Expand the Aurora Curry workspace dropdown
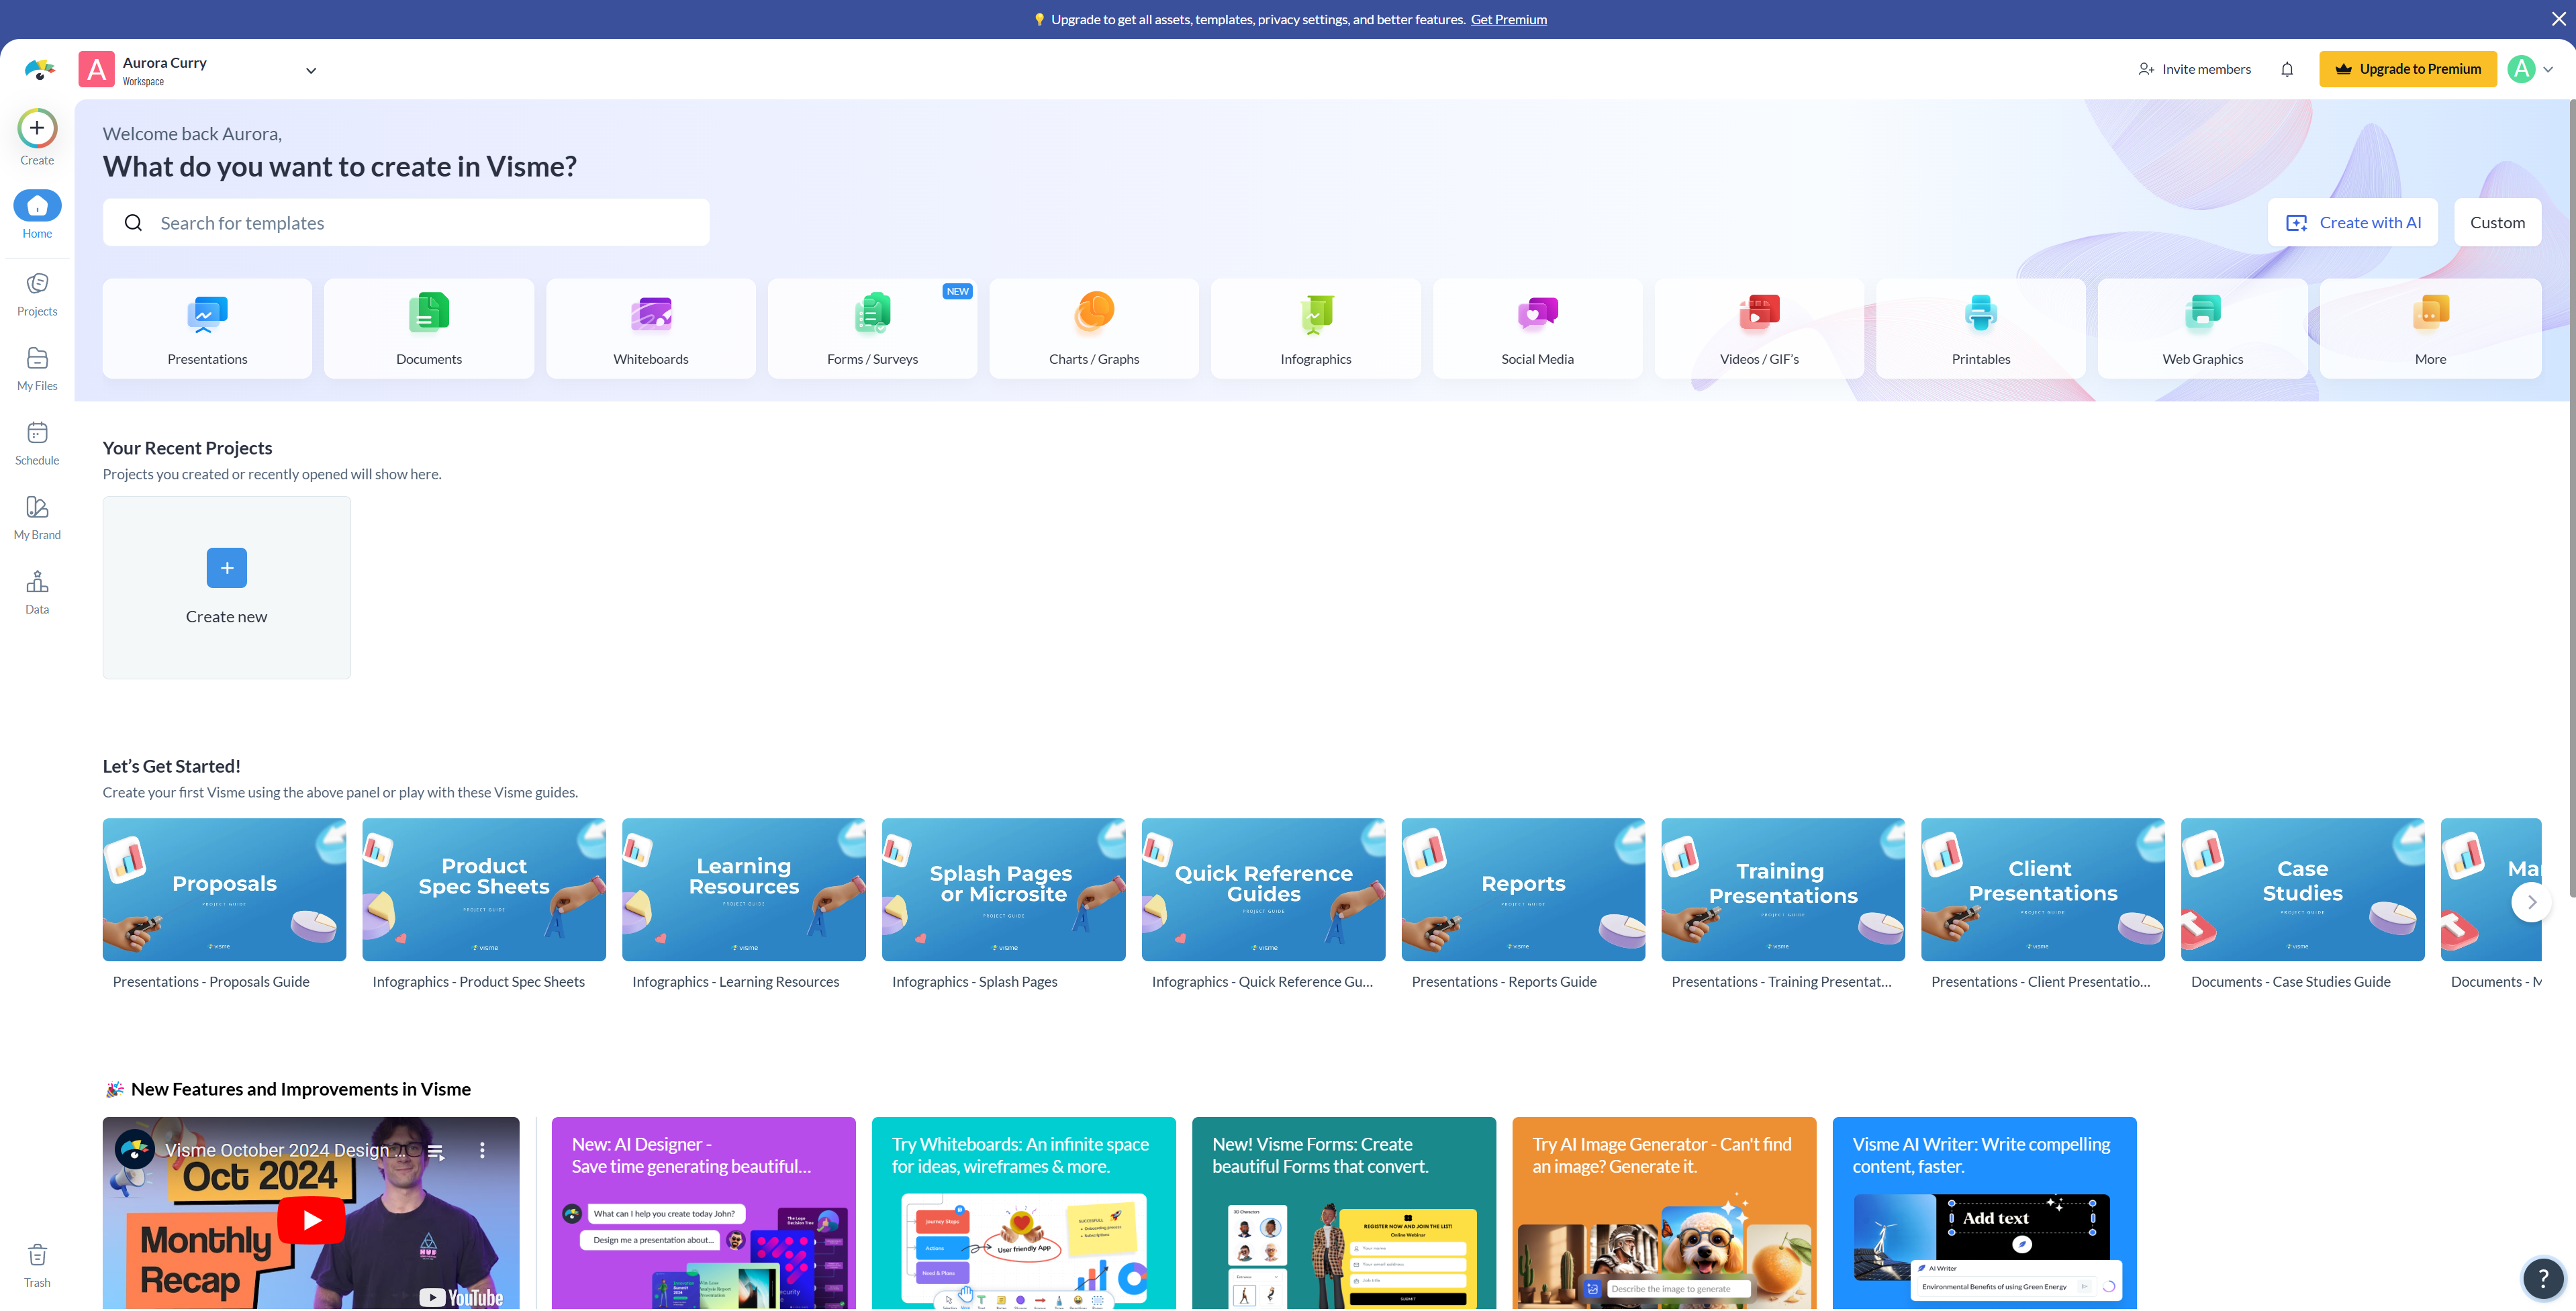Viewport: 2576px width, 1311px height. [311, 71]
